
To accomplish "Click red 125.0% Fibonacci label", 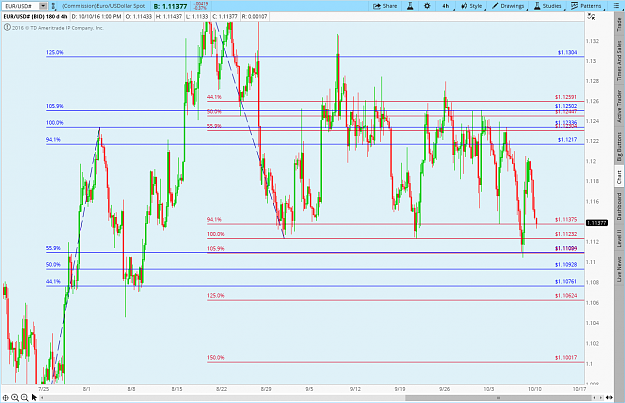I will [x=216, y=295].
